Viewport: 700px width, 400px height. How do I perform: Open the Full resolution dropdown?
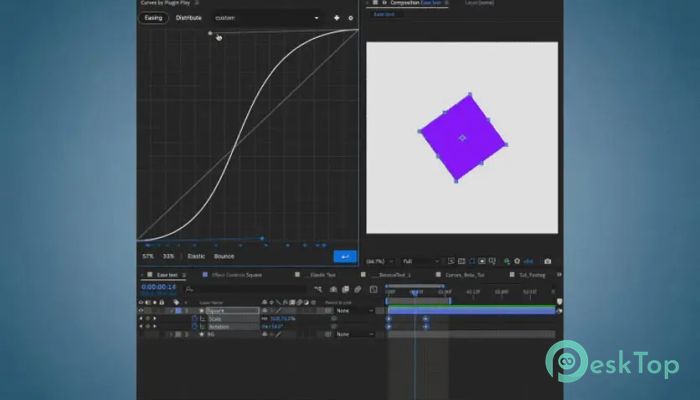(421, 261)
